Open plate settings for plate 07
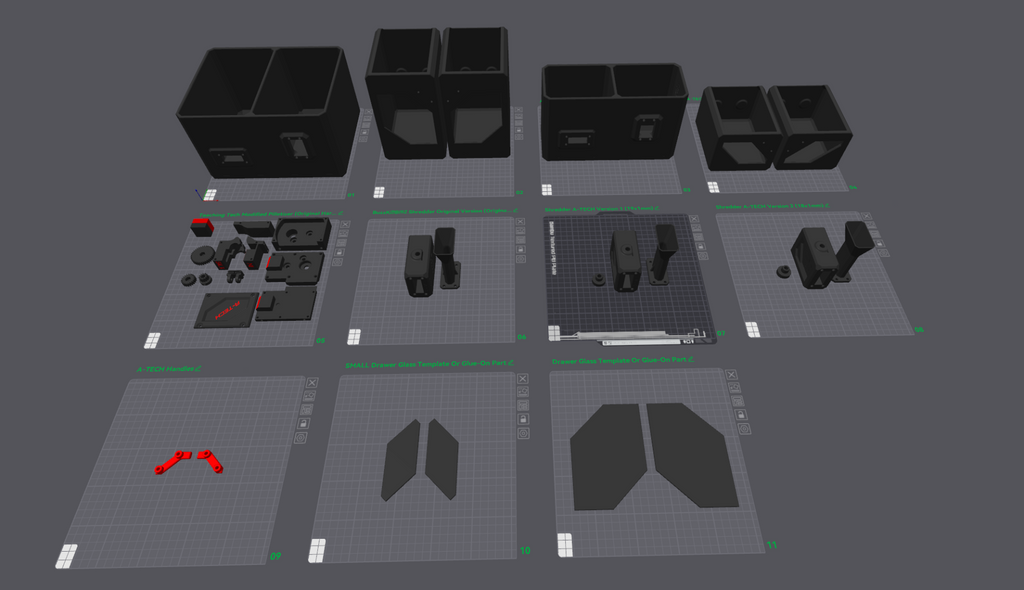This screenshot has width=1024, height=590. (x=703, y=256)
